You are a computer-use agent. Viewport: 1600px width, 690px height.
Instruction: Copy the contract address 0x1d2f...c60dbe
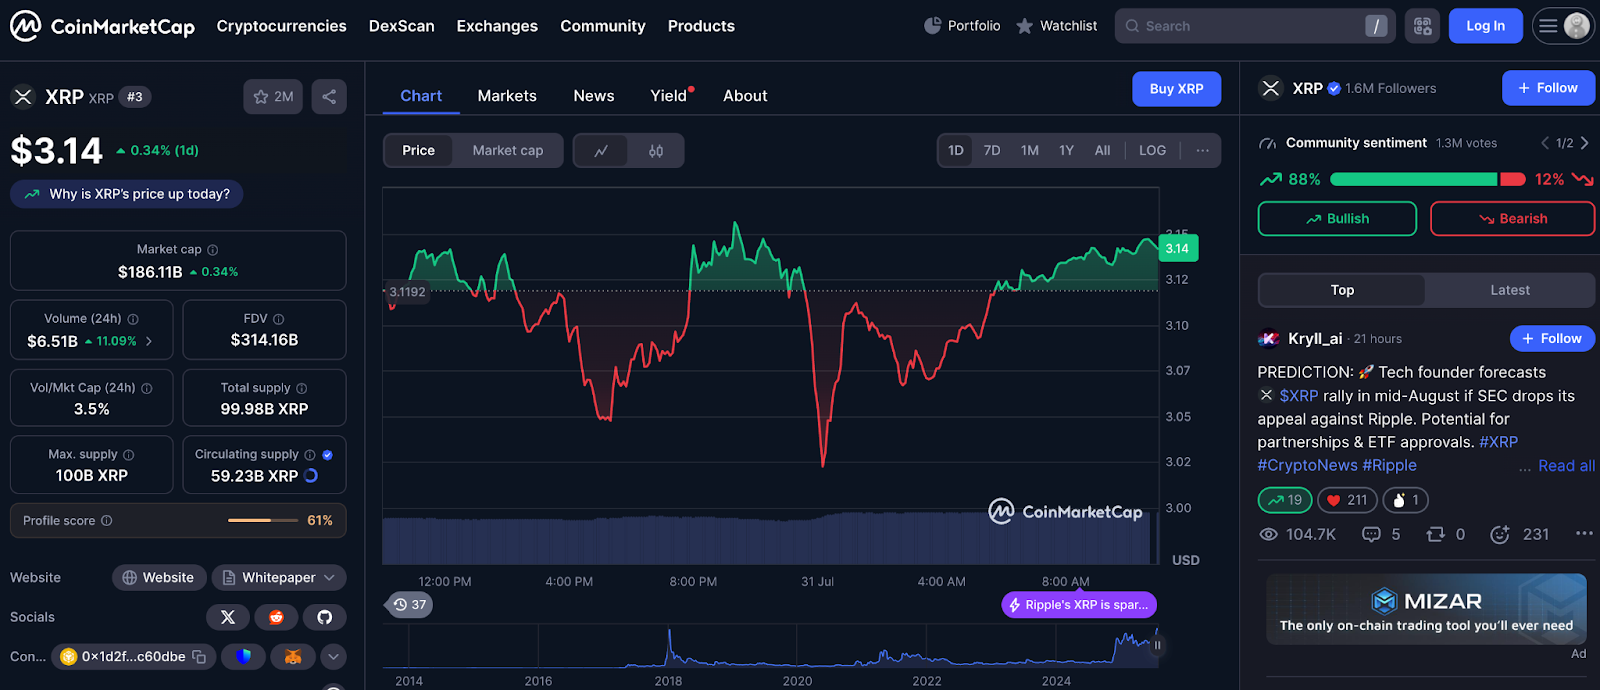[199, 657]
